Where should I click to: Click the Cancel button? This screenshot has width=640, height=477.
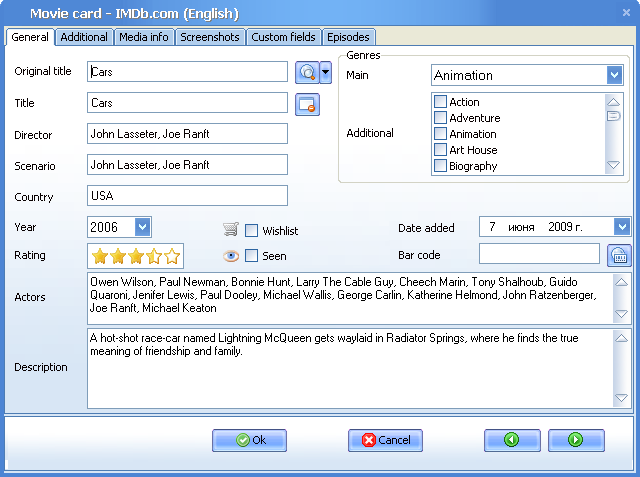(385, 440)
